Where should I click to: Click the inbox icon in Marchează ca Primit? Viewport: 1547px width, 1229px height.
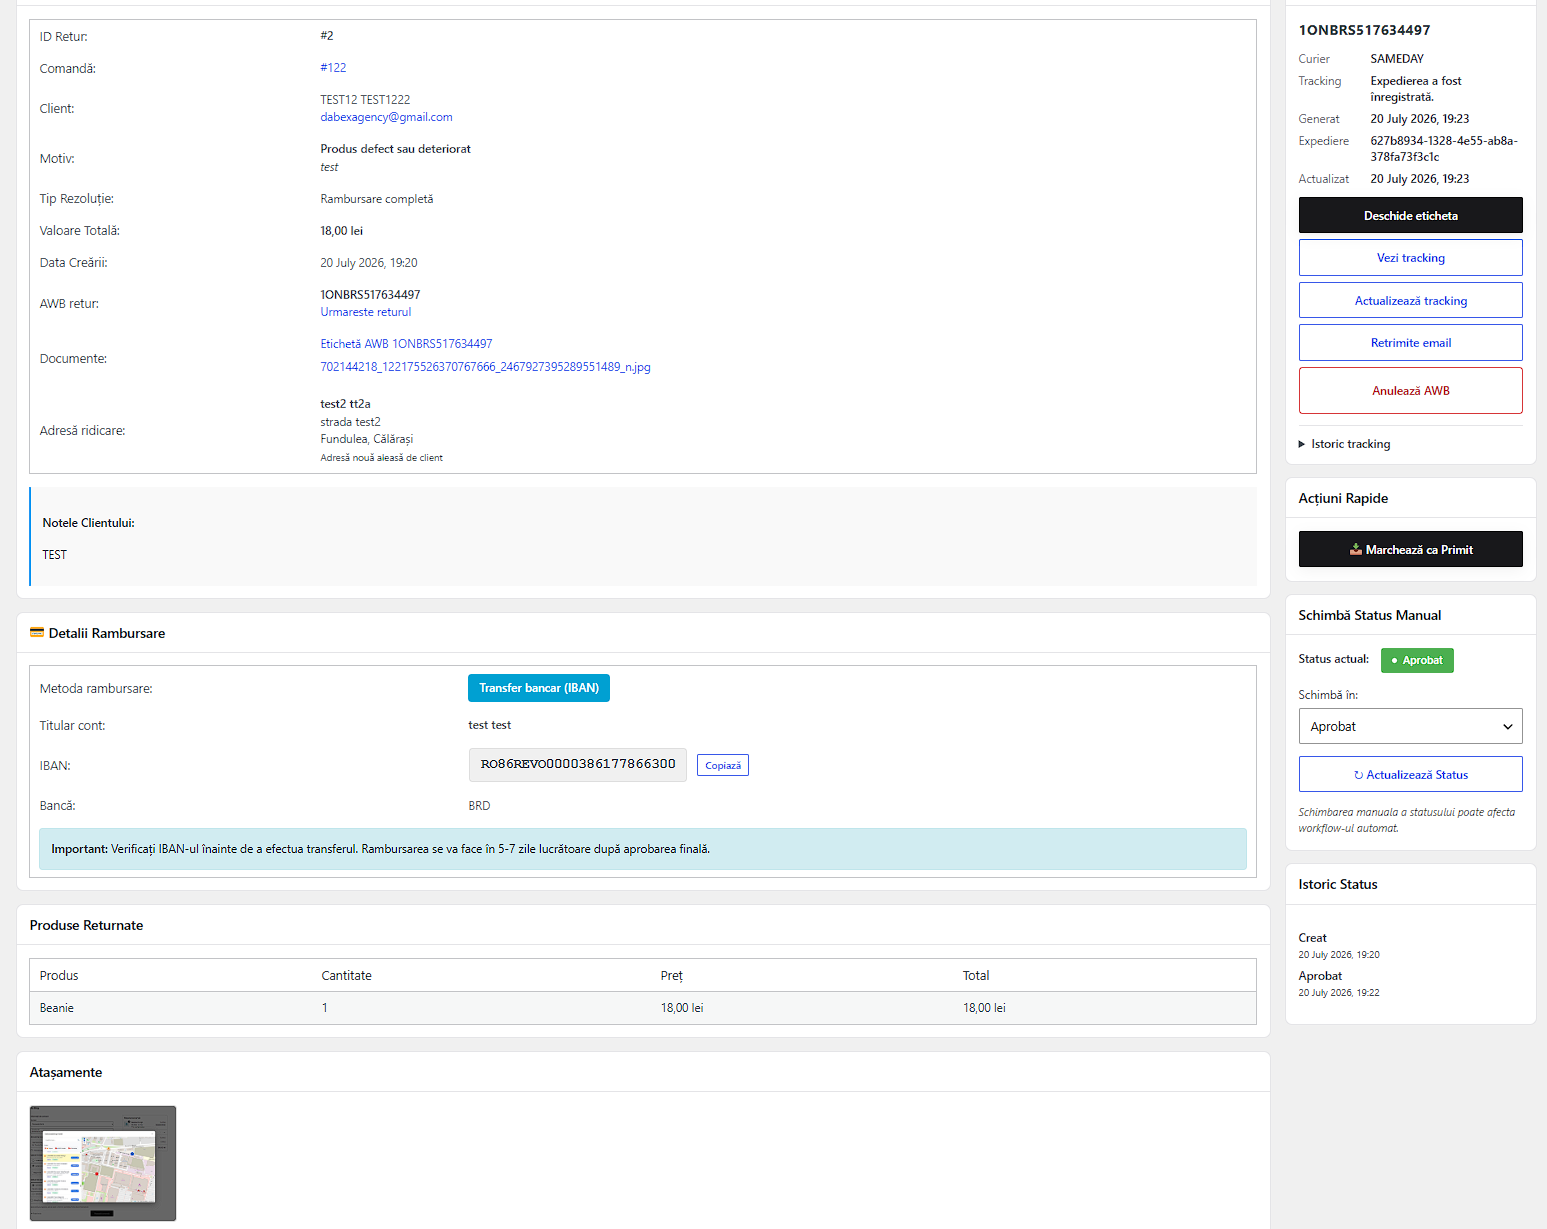(x=1356, y=549)
